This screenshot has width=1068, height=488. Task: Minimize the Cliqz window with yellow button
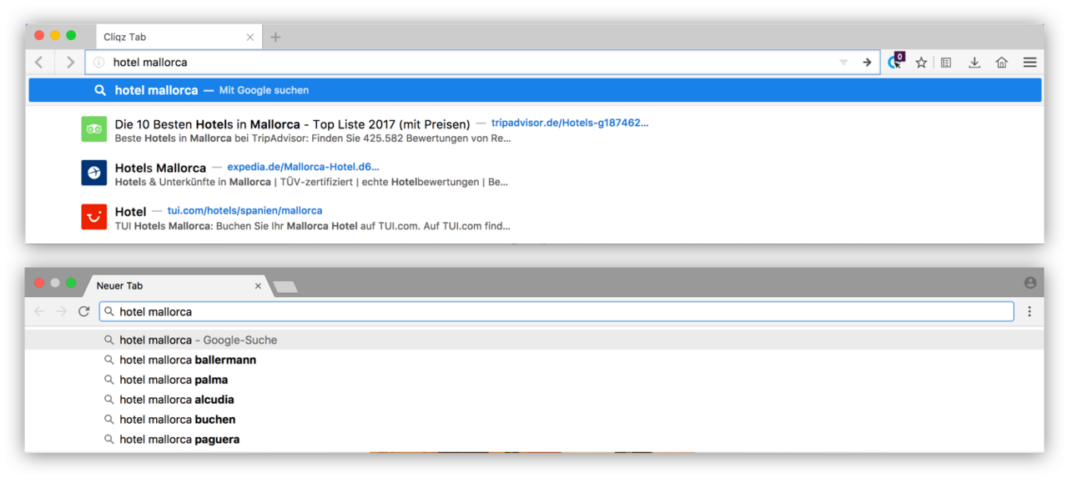tap(54, 35)
